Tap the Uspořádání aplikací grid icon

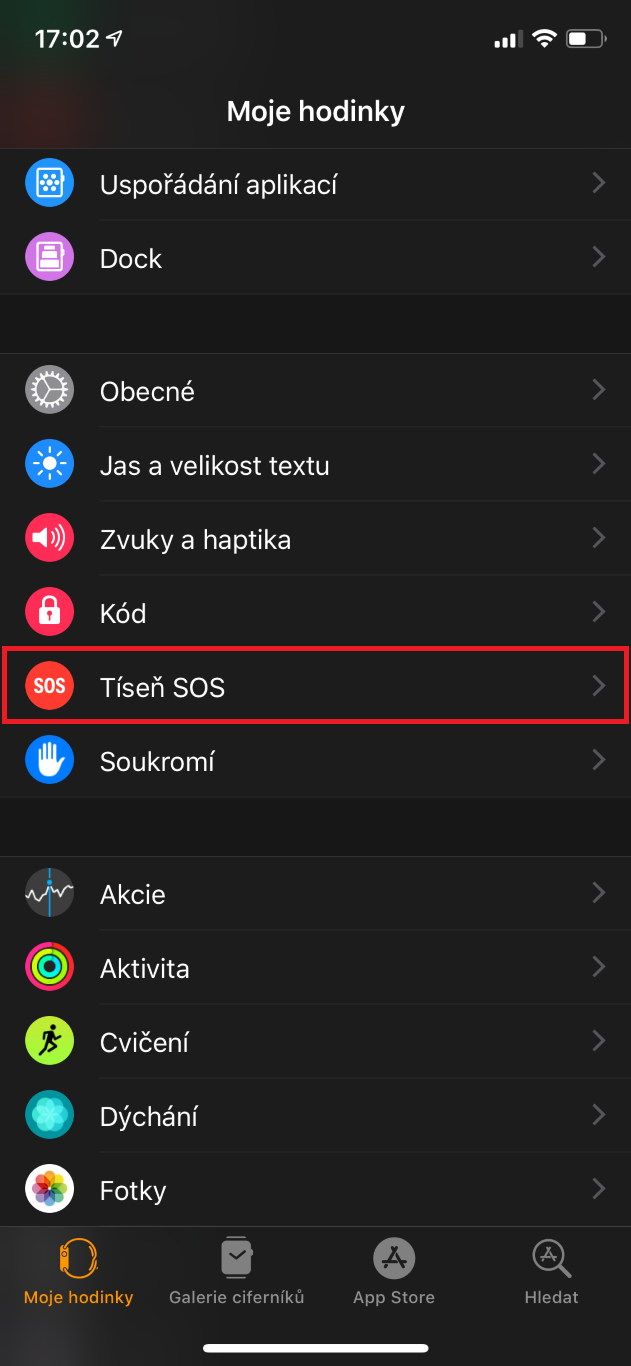(49, 184)
